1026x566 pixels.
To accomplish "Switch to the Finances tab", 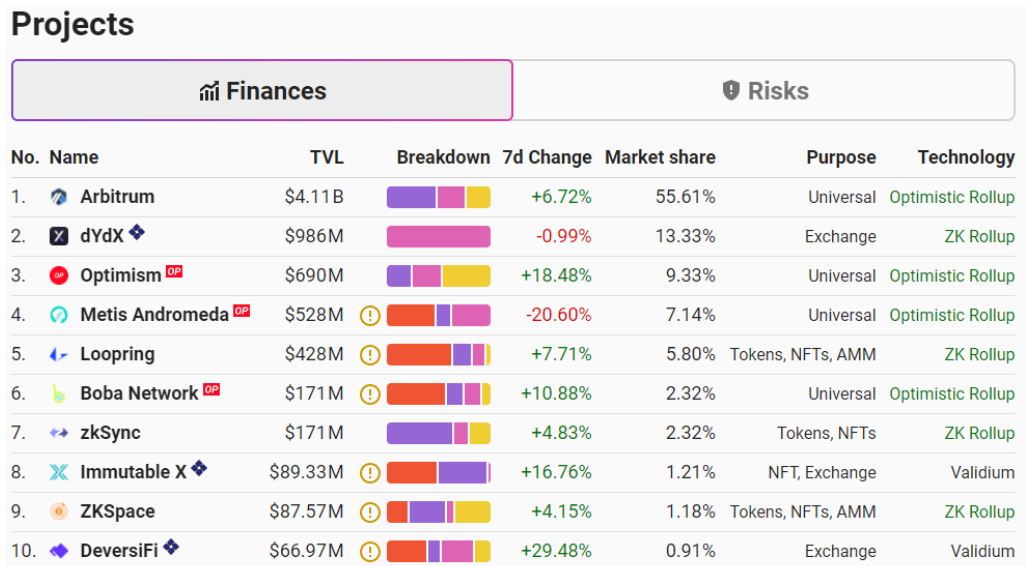I will pos(262,90).
